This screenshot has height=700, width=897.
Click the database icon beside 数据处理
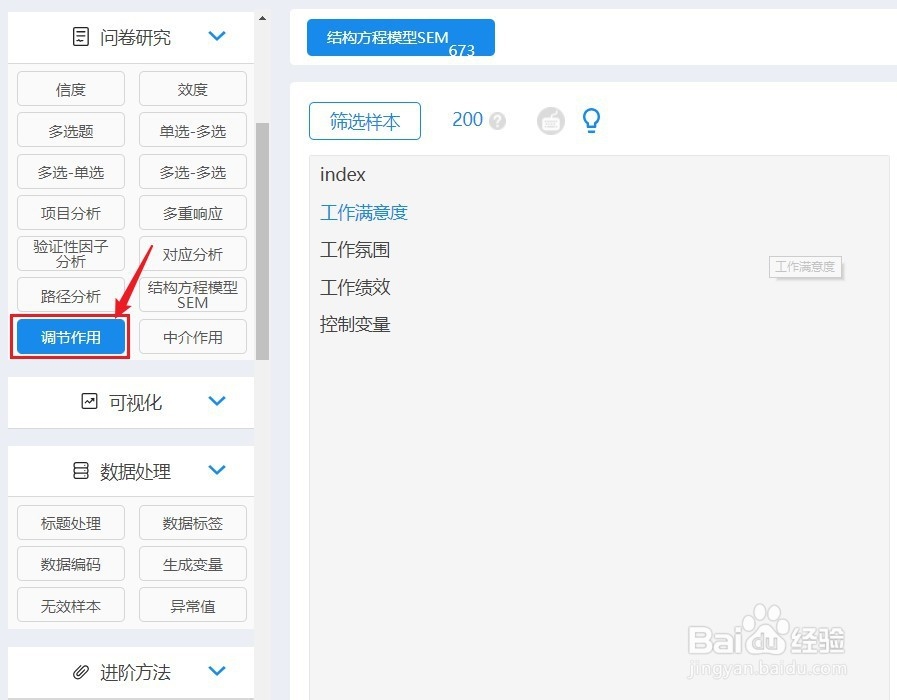pyautogui.click(x=81, y=471)
